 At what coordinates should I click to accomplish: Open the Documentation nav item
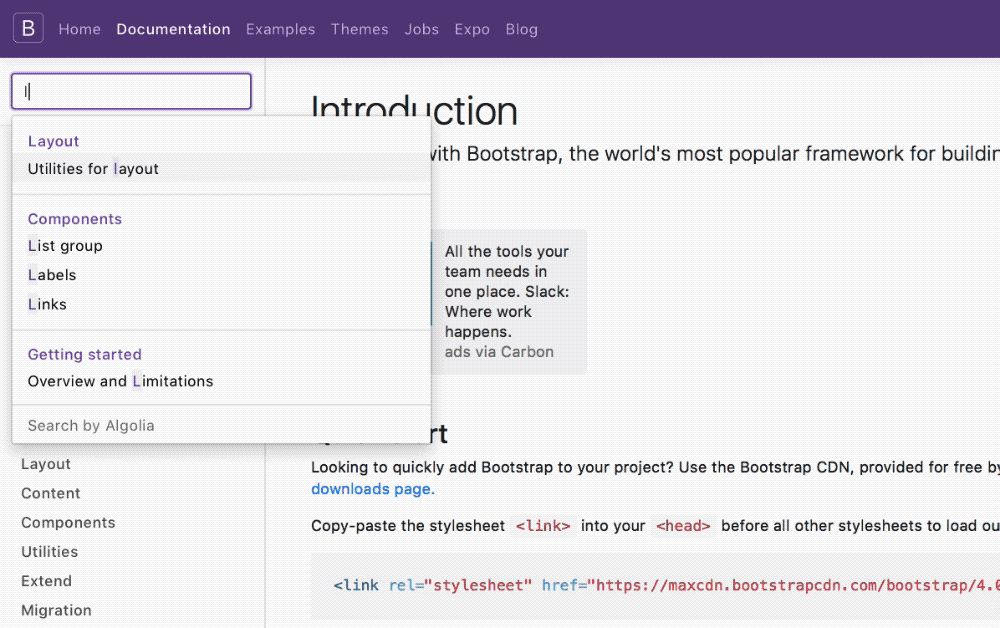click(173, 29)
